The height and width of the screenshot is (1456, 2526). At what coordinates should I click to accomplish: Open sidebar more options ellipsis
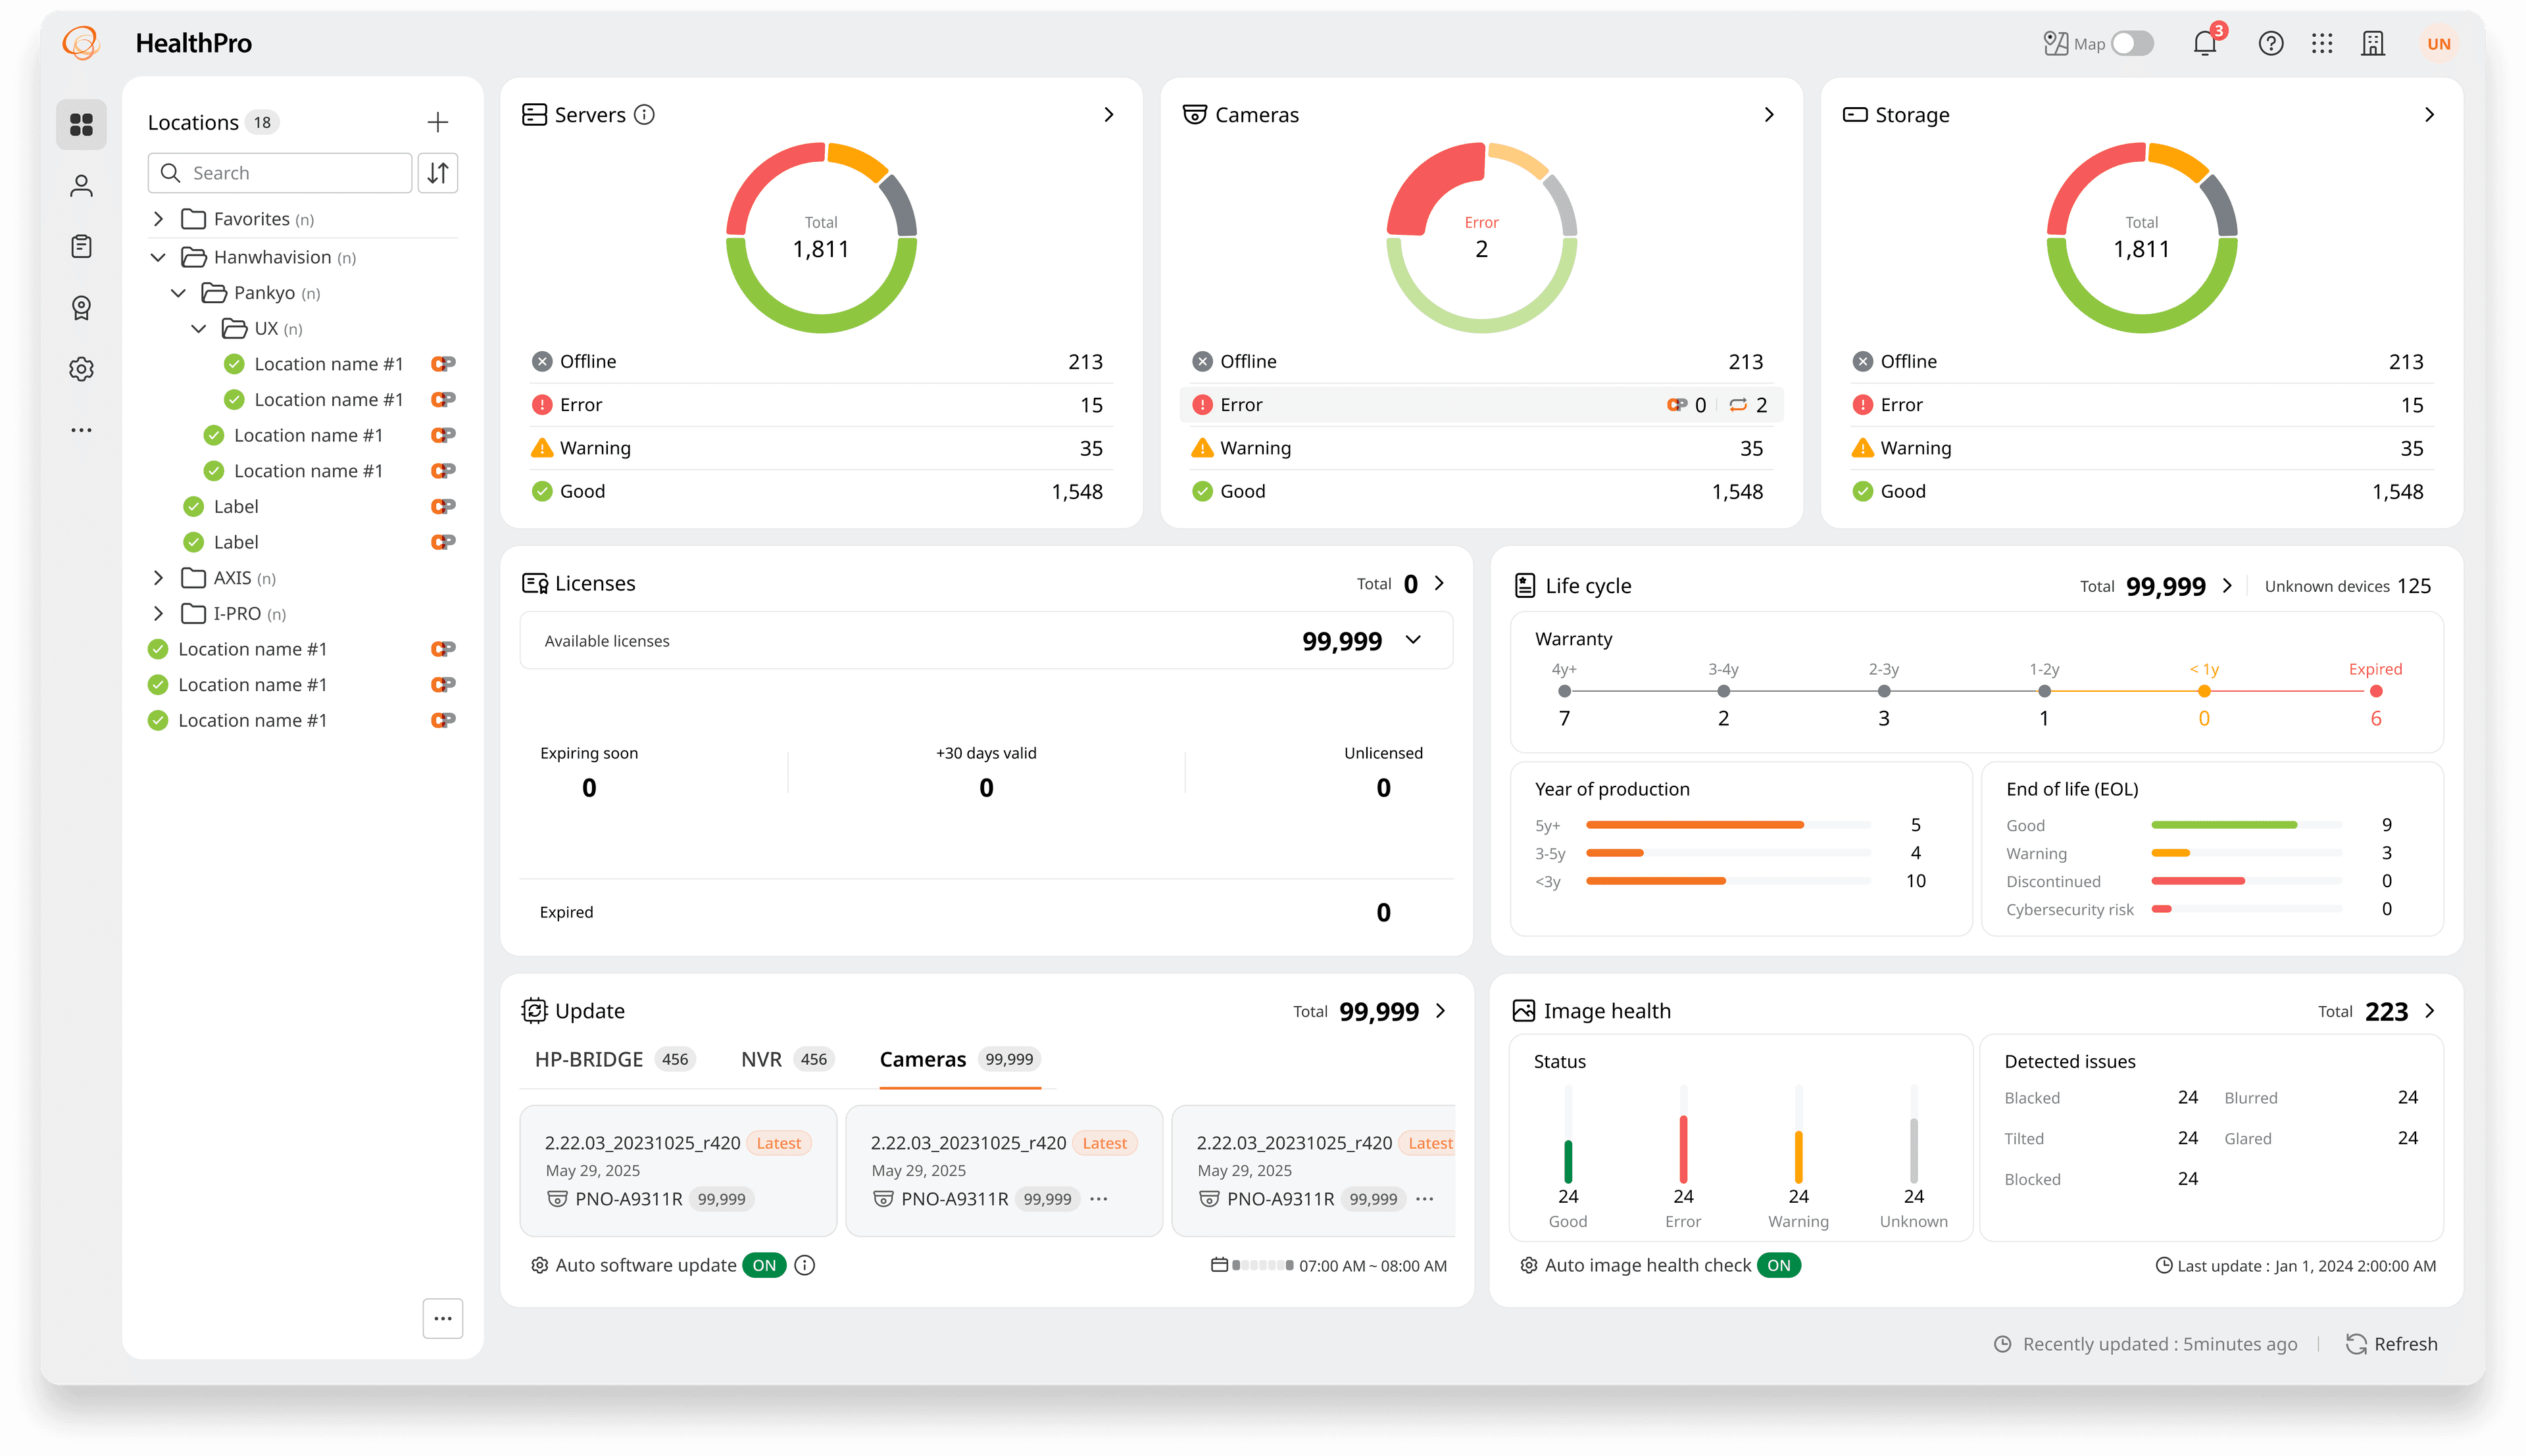[x=81, y=430]
